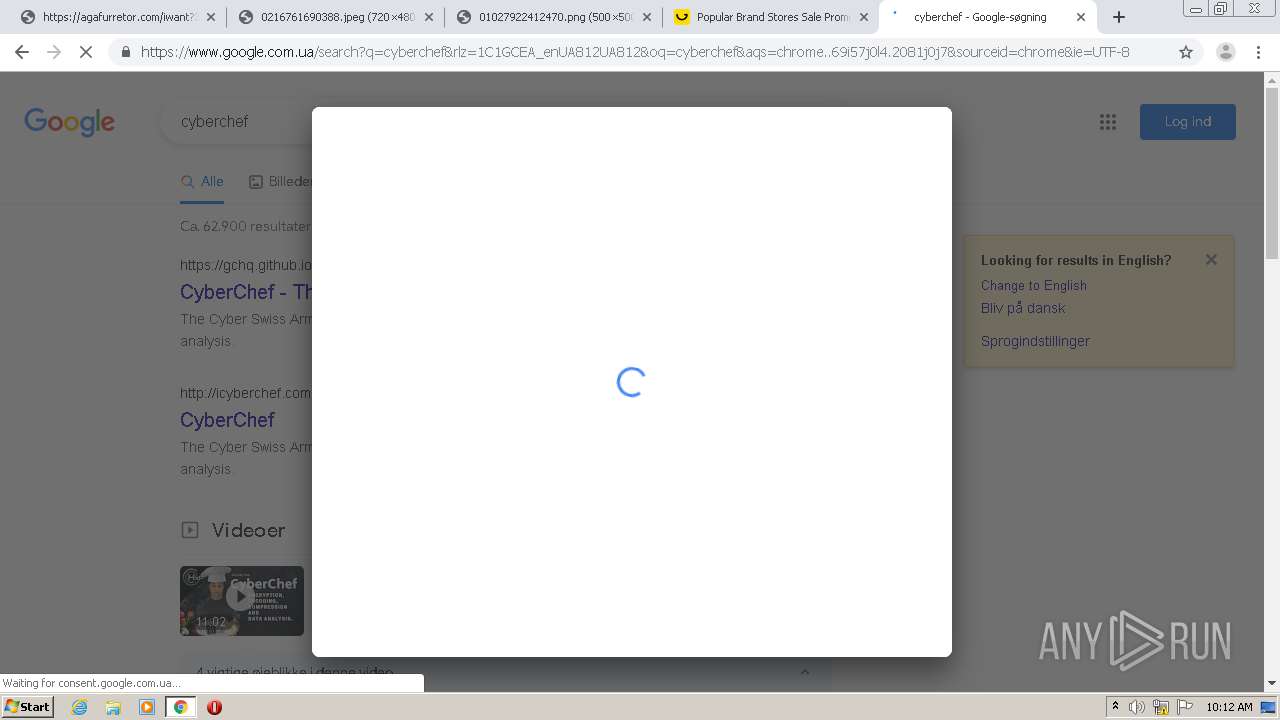1280x720 pixels.
Task: Open Google apps grid
Action: pos(1108,122)
